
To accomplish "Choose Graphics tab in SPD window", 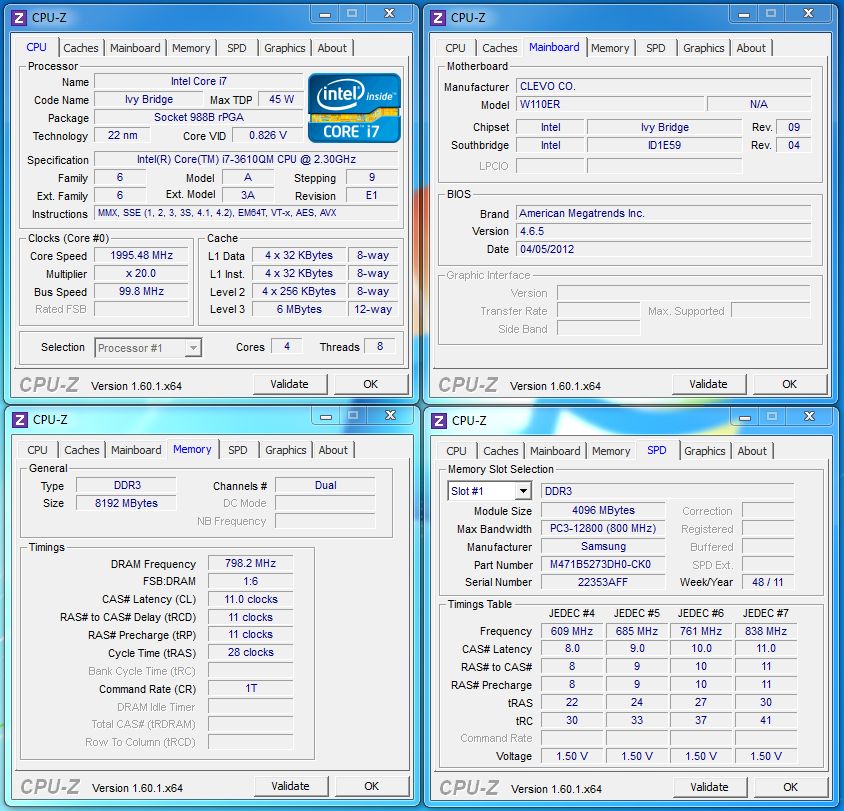I will coord(705,451).
